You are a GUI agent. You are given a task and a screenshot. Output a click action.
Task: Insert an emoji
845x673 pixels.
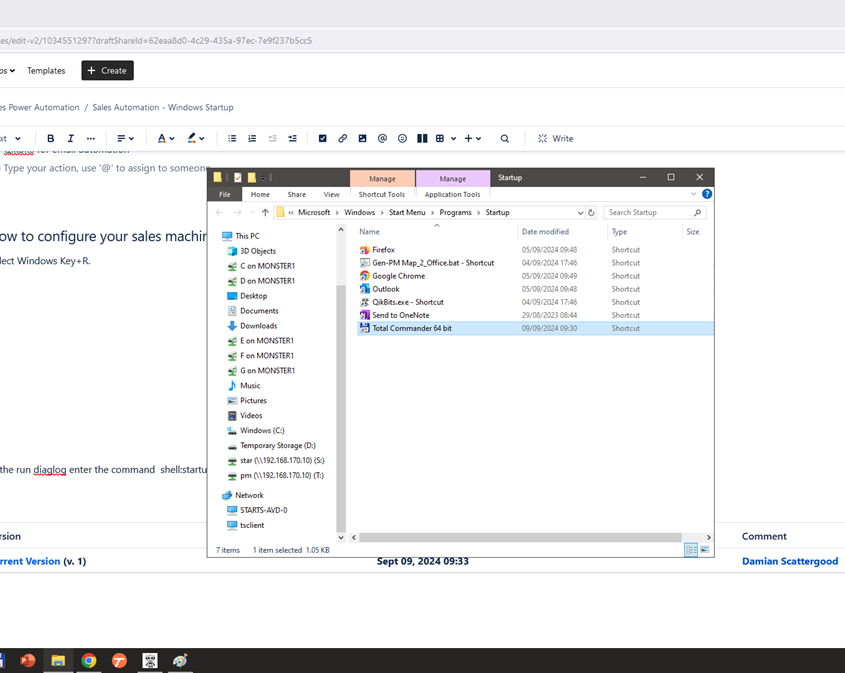click(x=403, y=138)
